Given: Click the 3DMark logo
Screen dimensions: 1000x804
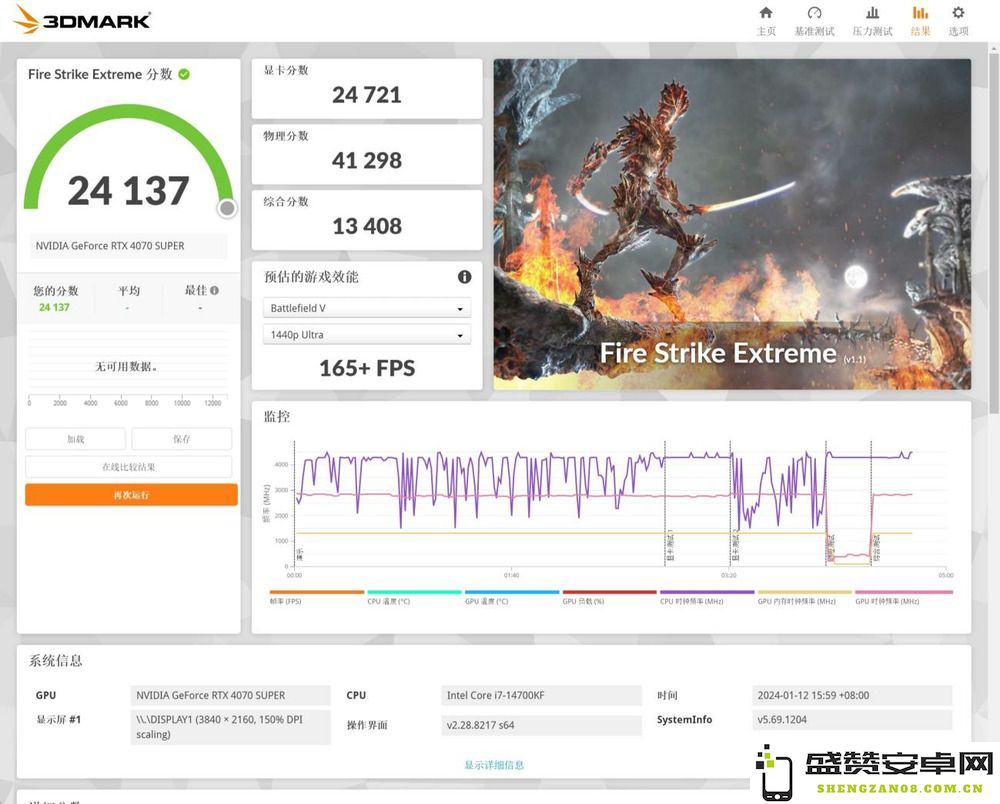Looking at the screenshot, I should tap(82, 20).
